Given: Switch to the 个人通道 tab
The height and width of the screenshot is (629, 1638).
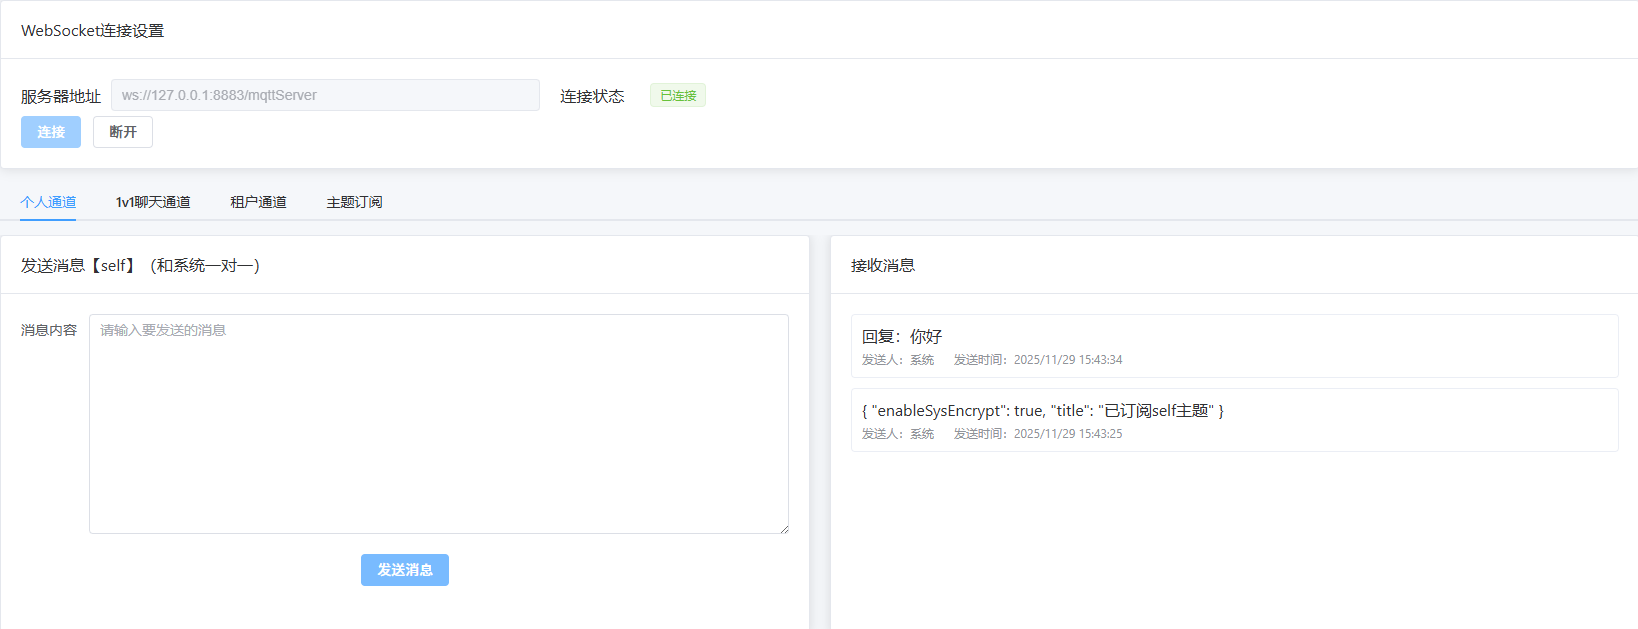Looking at the screenshot, I should tap(48, 202).
